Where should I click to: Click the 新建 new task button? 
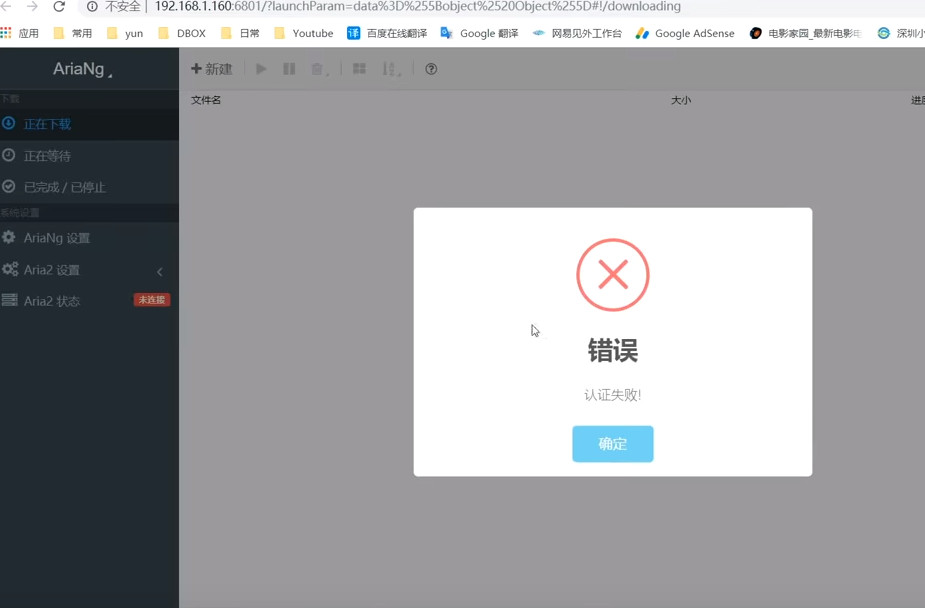click(212, 69)
